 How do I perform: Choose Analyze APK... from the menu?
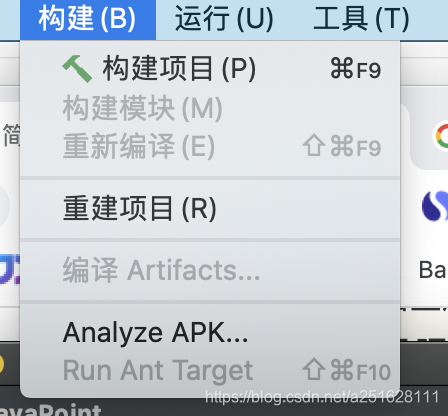point(210,333)
